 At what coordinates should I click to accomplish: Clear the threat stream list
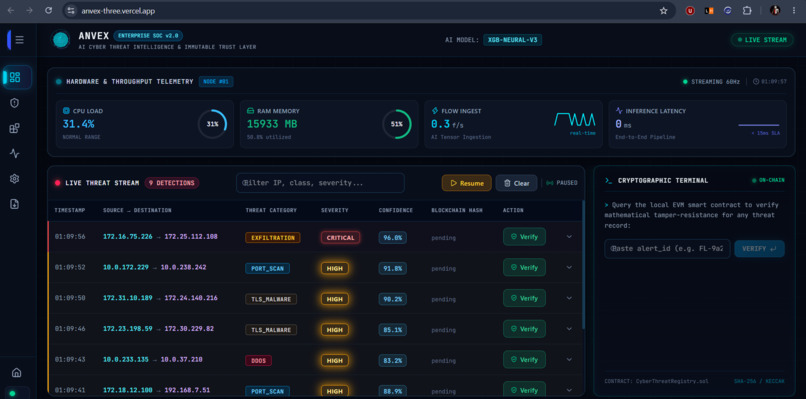coord(516,183)
